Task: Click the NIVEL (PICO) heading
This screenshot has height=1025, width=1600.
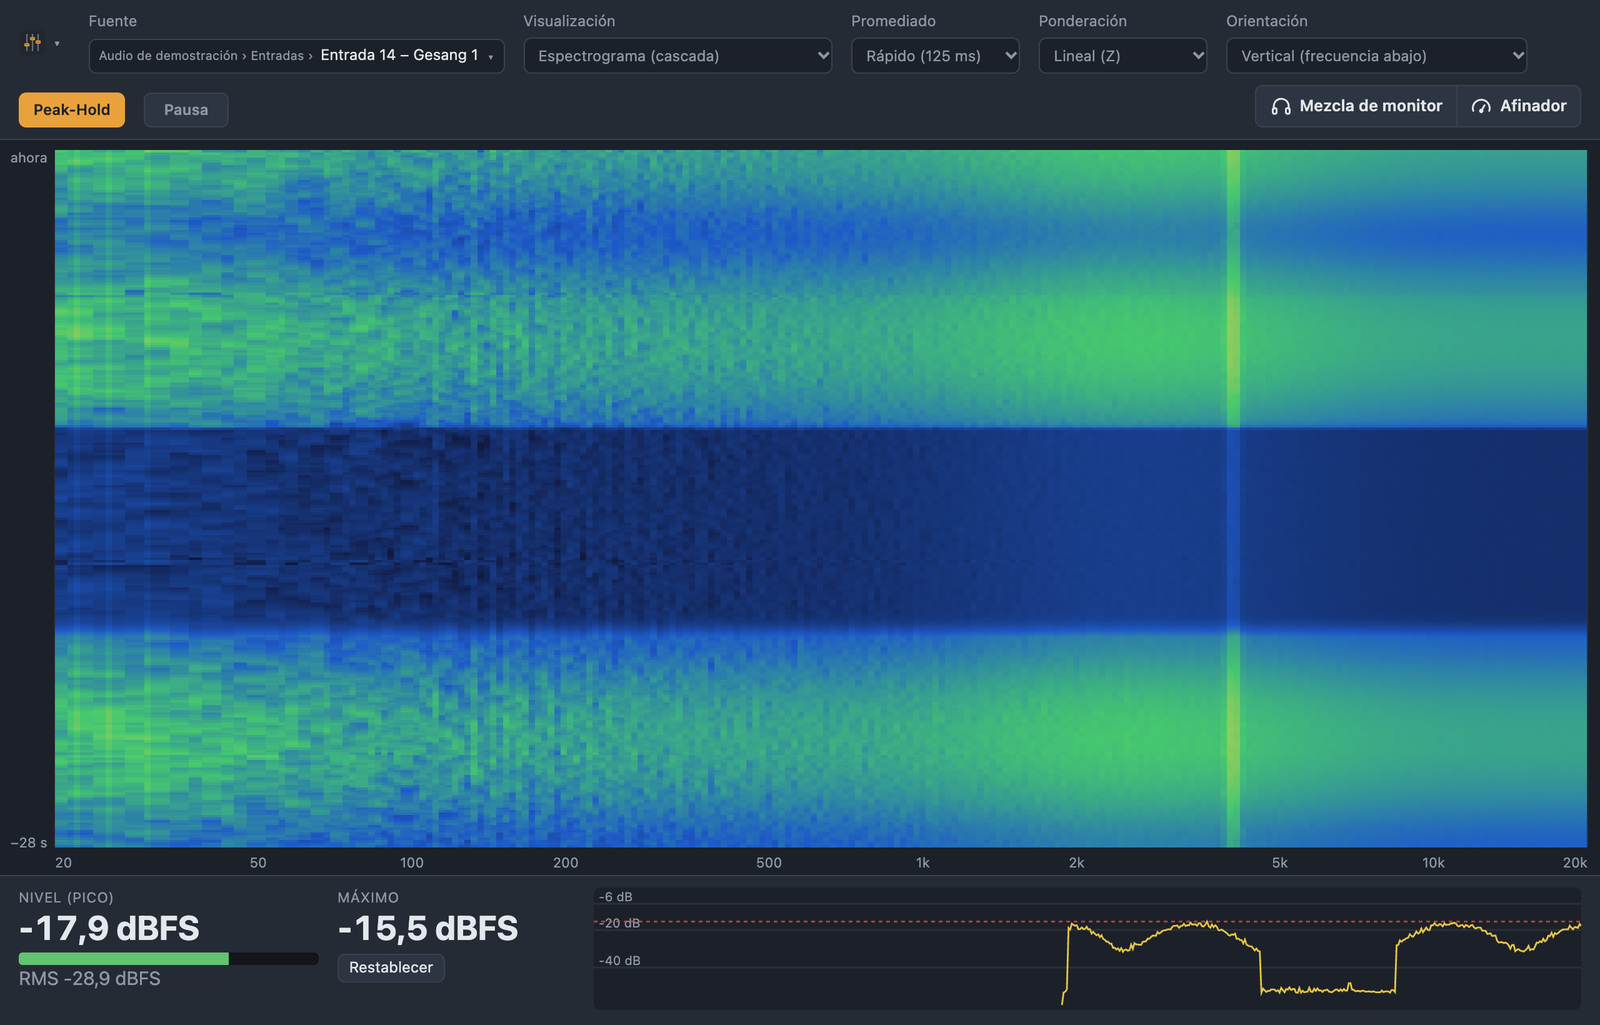Action: pyautogui.click(x=66, y=898)
